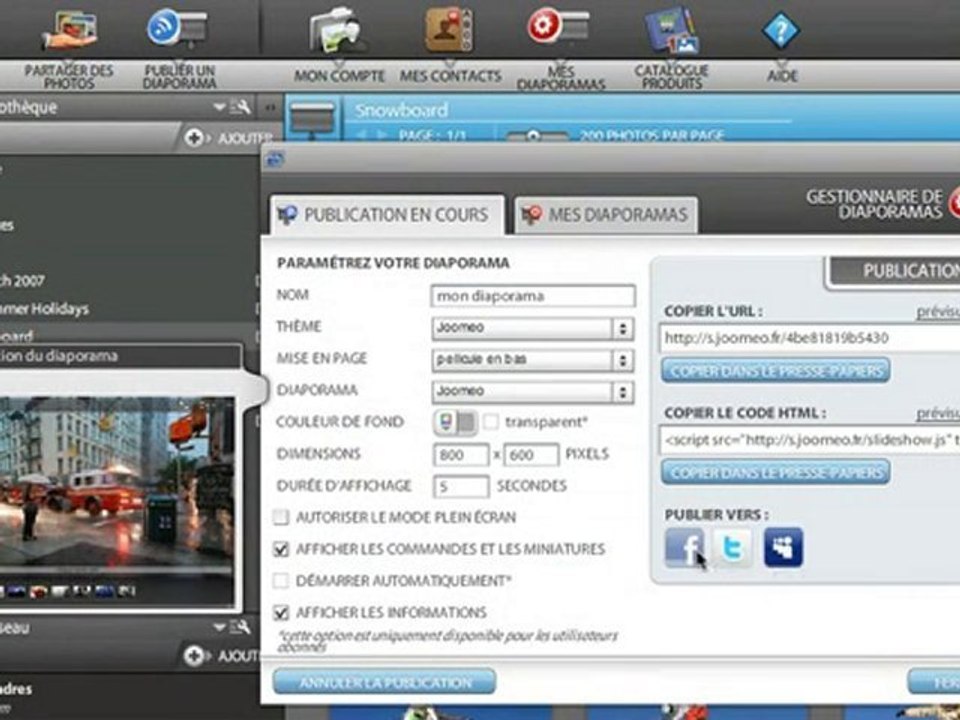The image size is (960, 720).
Task: Copy the HTML code to clipboard
Action: [776, 473]
